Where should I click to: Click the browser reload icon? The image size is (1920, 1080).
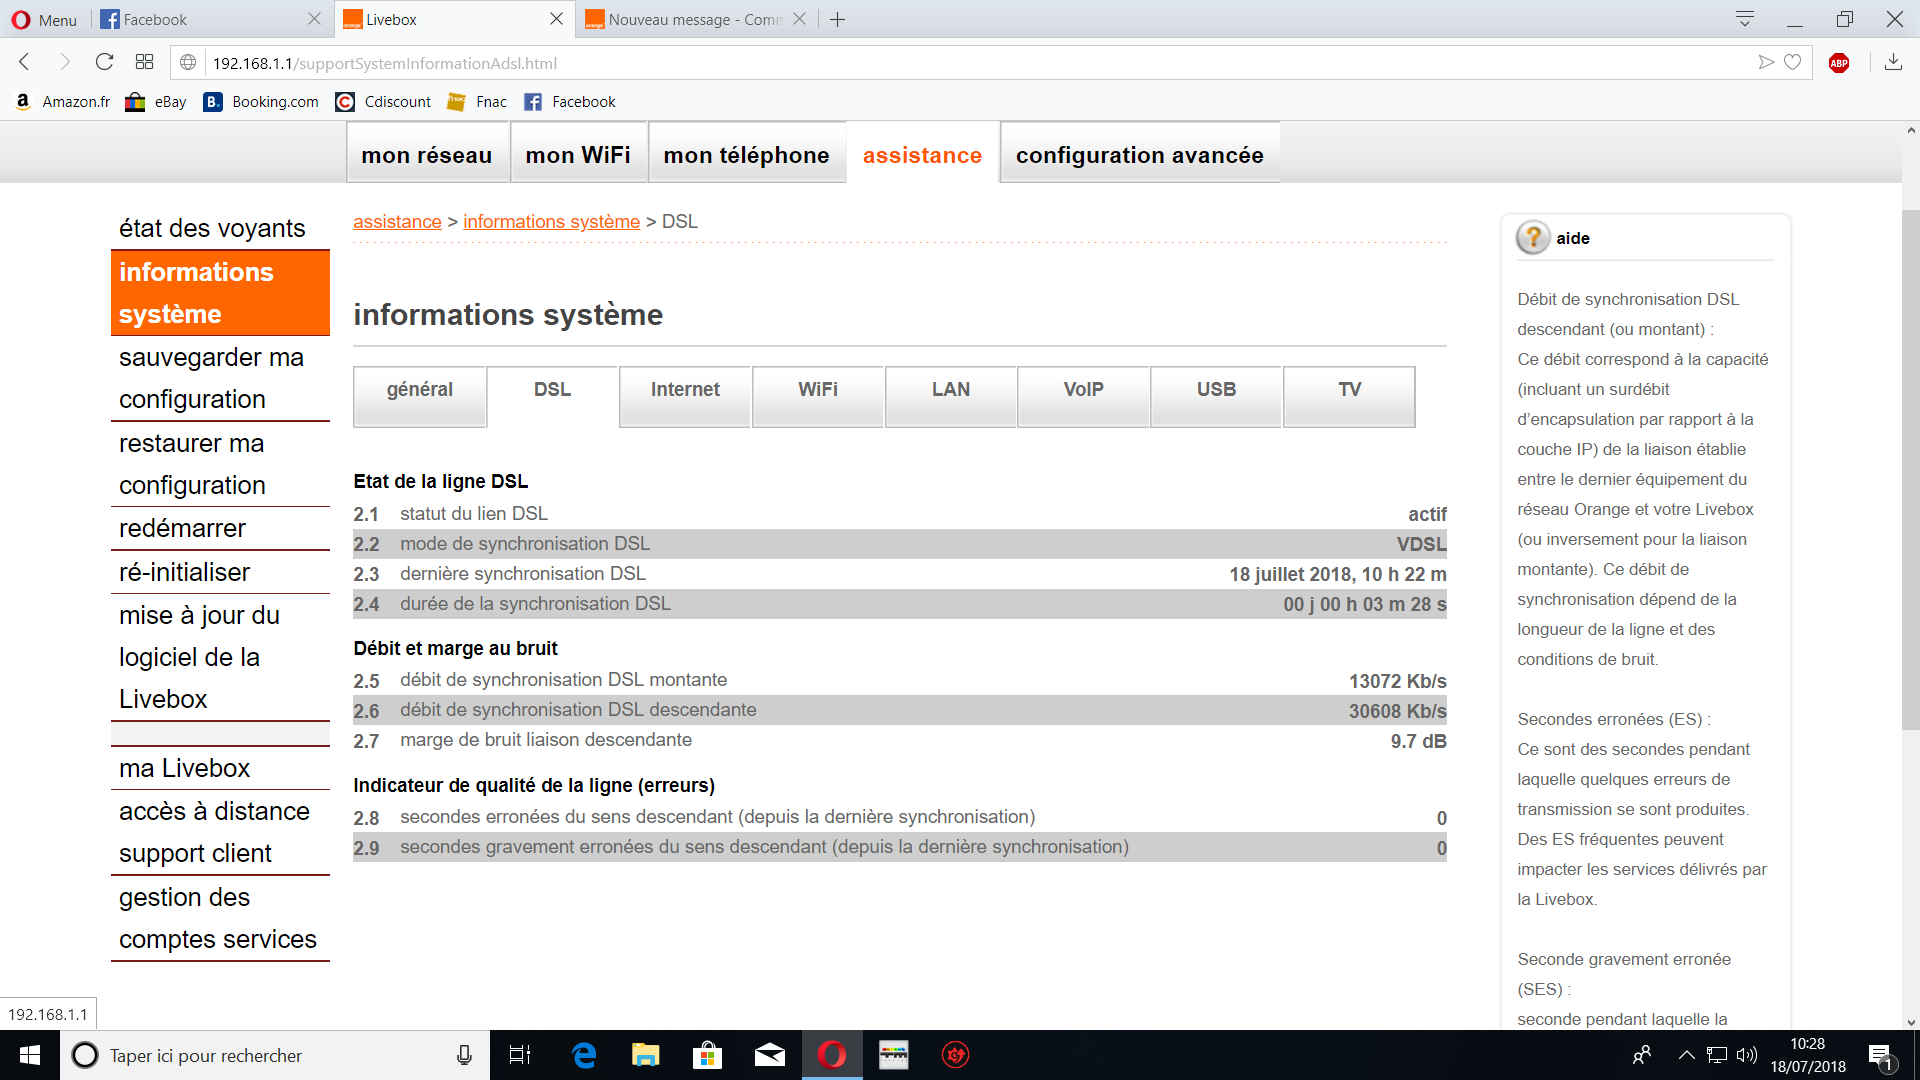104,62
